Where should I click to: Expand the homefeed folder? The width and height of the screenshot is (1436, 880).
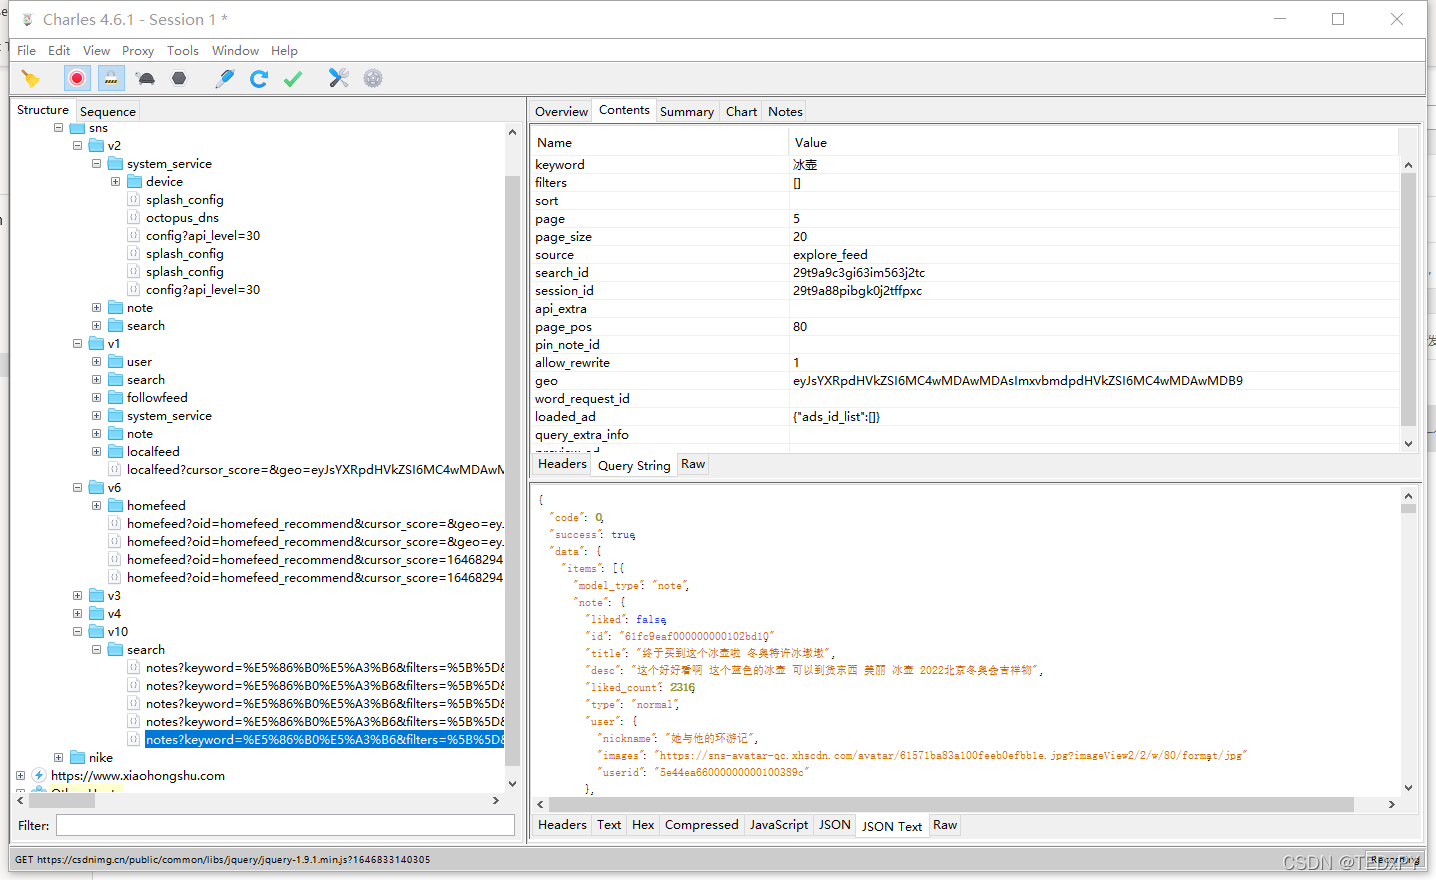[x=96, y=506]
